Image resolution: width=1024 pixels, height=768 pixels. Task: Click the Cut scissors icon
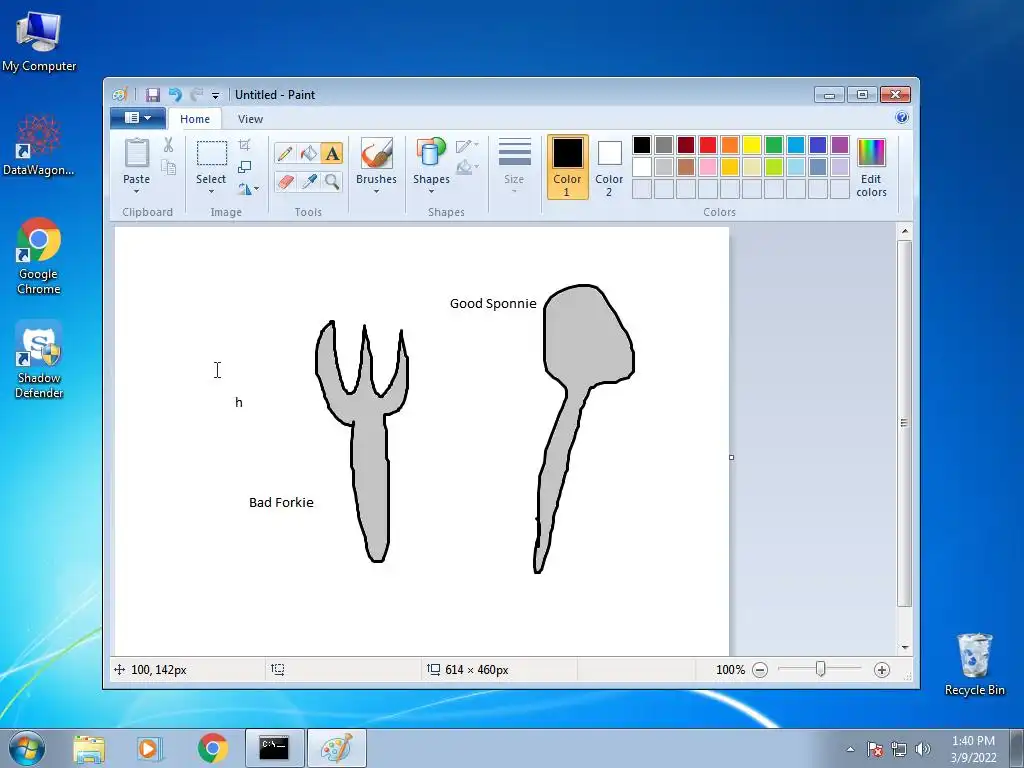coord(168,145)
